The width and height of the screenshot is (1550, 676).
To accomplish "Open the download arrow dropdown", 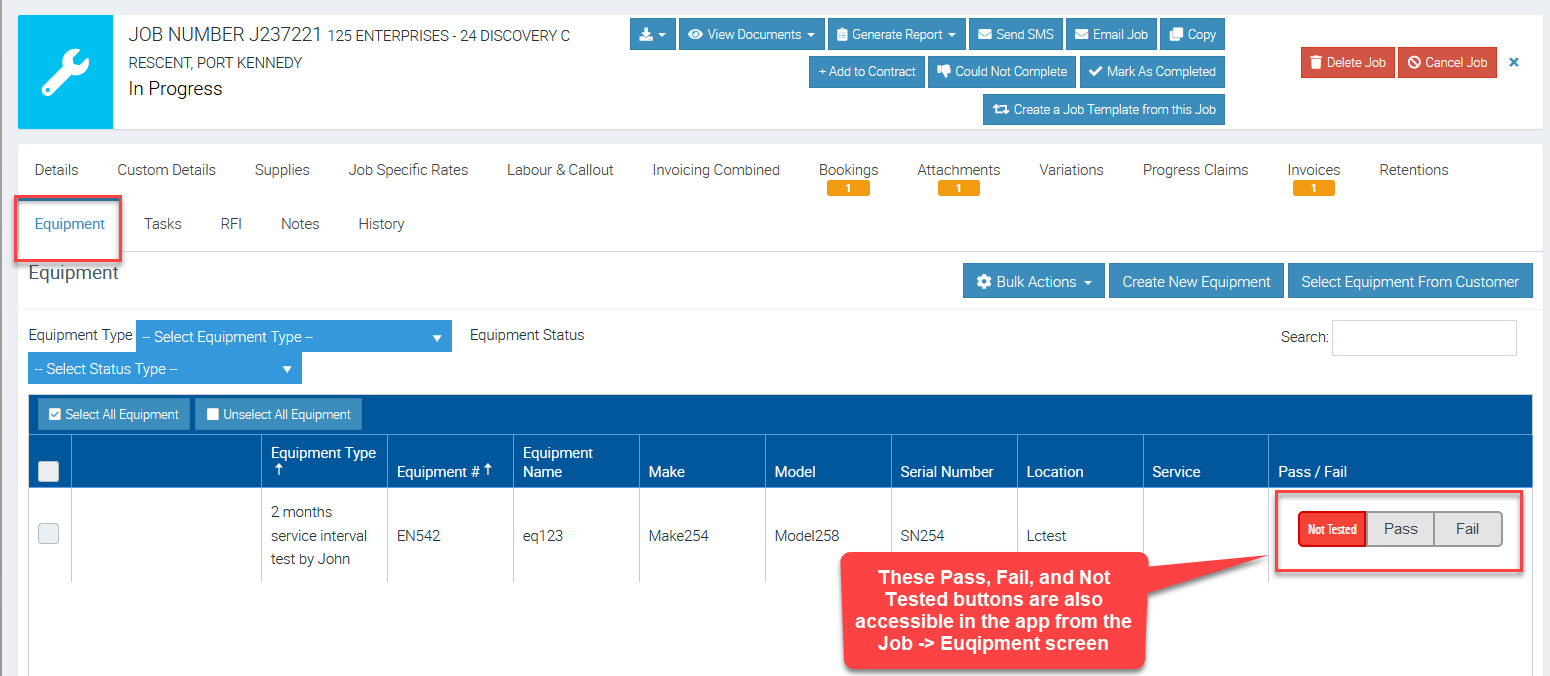I will pyautogui.click(x=653, y=34).
